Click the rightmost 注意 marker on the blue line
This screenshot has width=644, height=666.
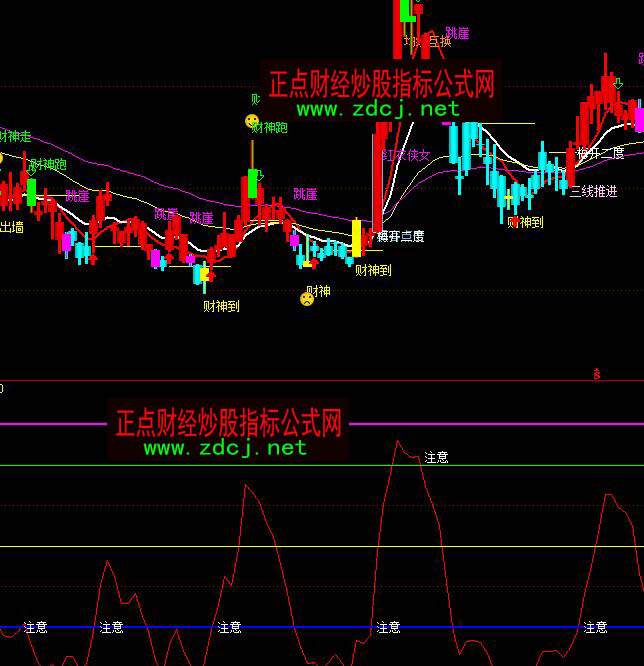coord(595,627)
